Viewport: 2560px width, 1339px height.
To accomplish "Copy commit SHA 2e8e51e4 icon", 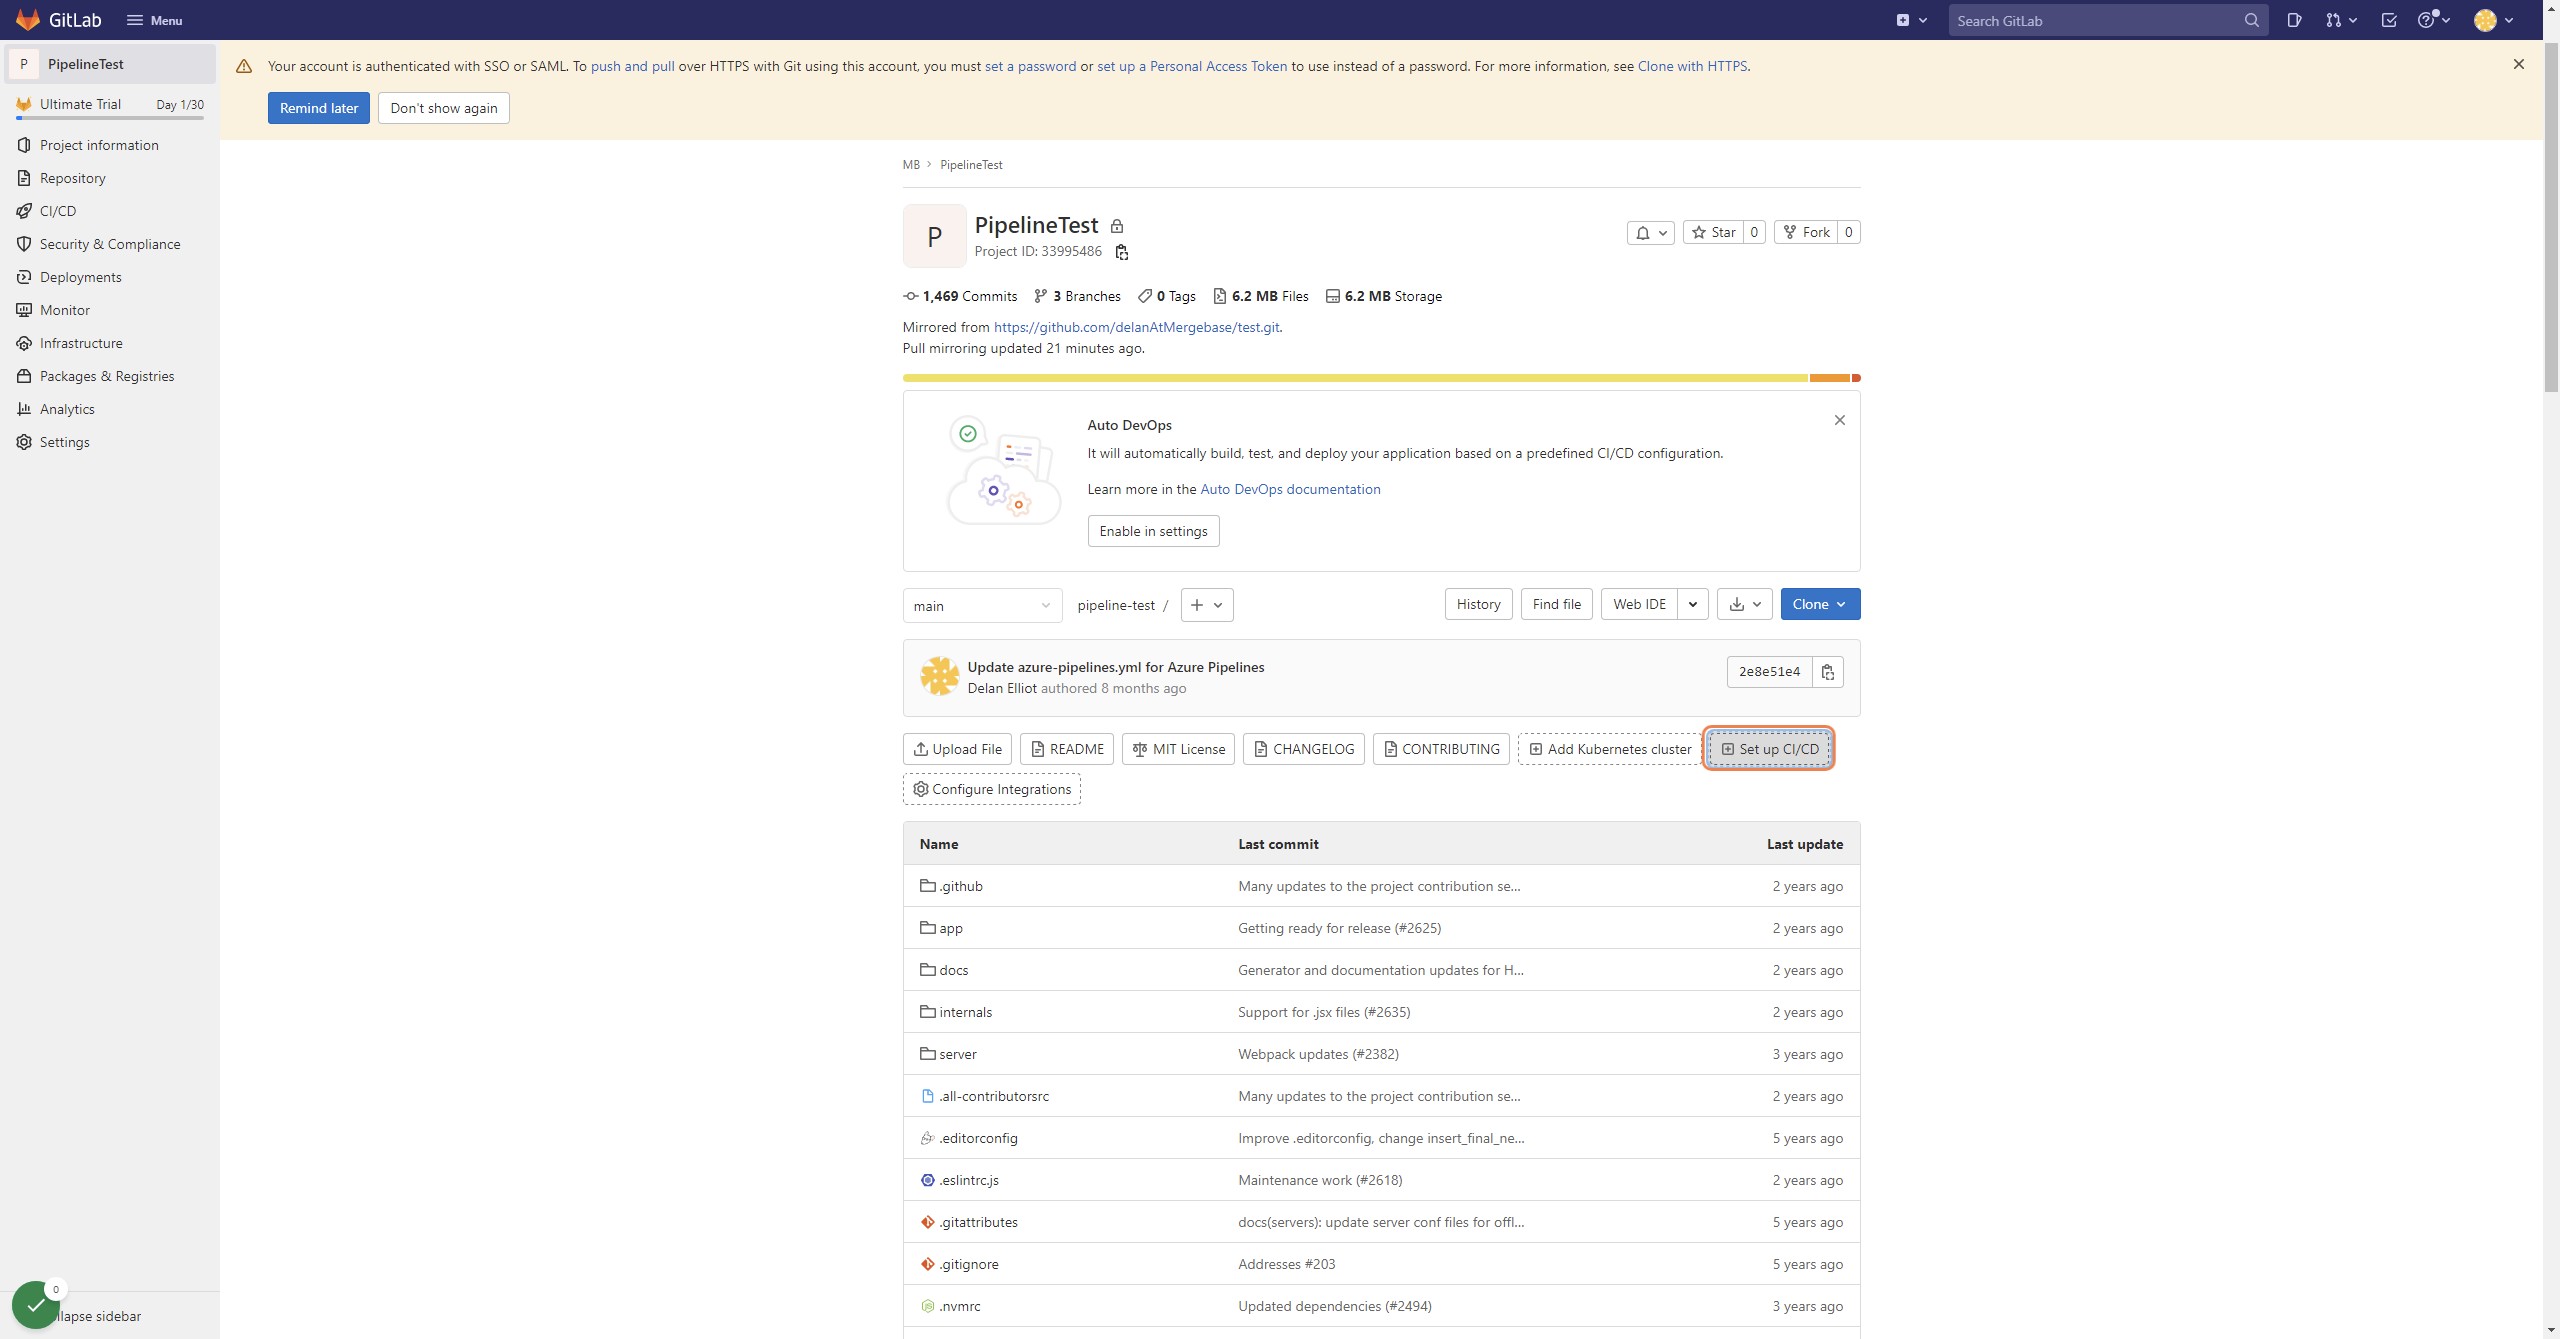I will click(1828, 672).
